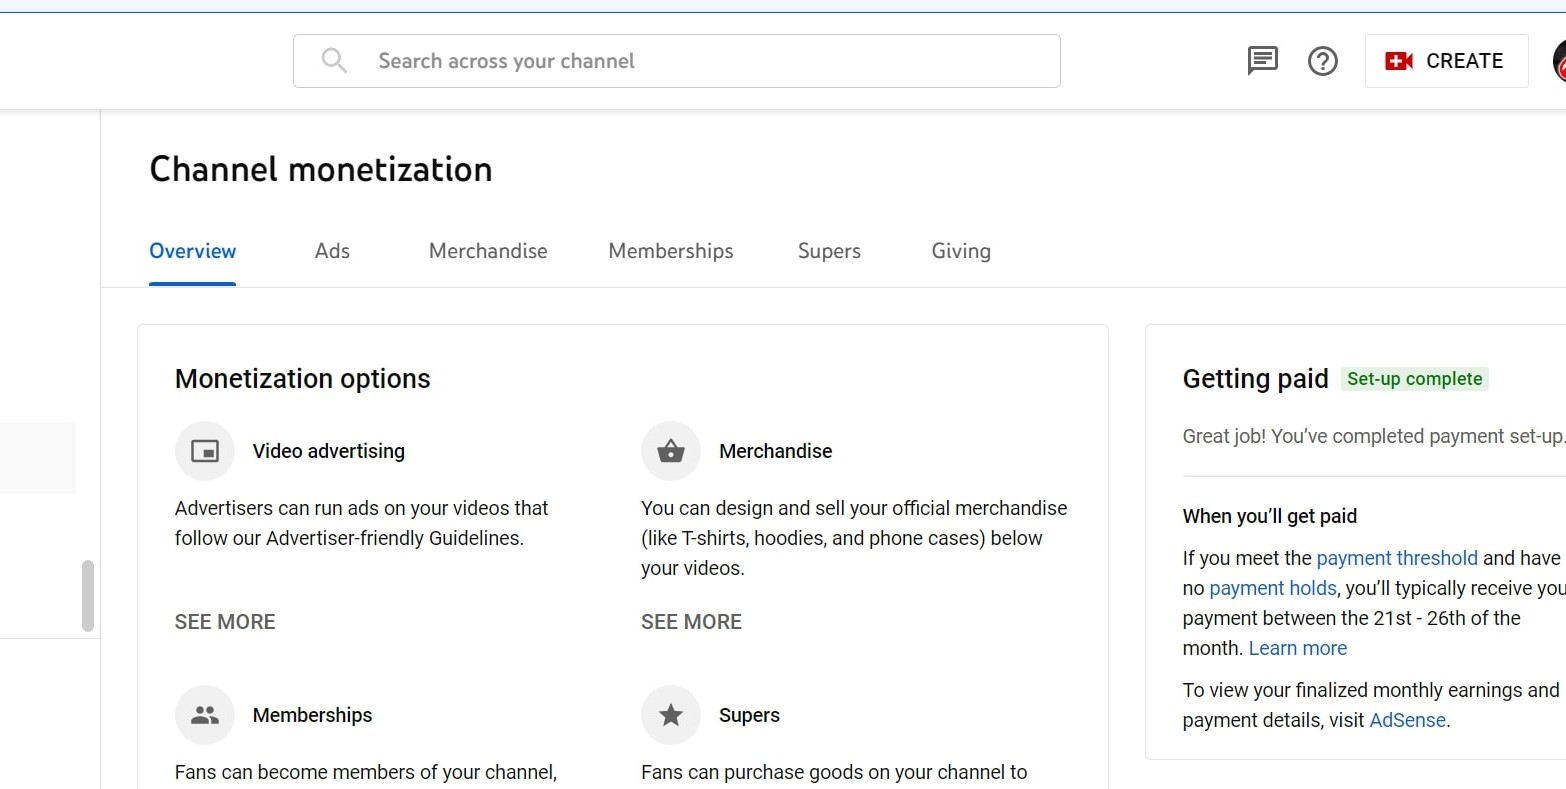This screenshot has width=1566, height=789.
Task: Click the Memberships people icon
Action: point(205,715)
